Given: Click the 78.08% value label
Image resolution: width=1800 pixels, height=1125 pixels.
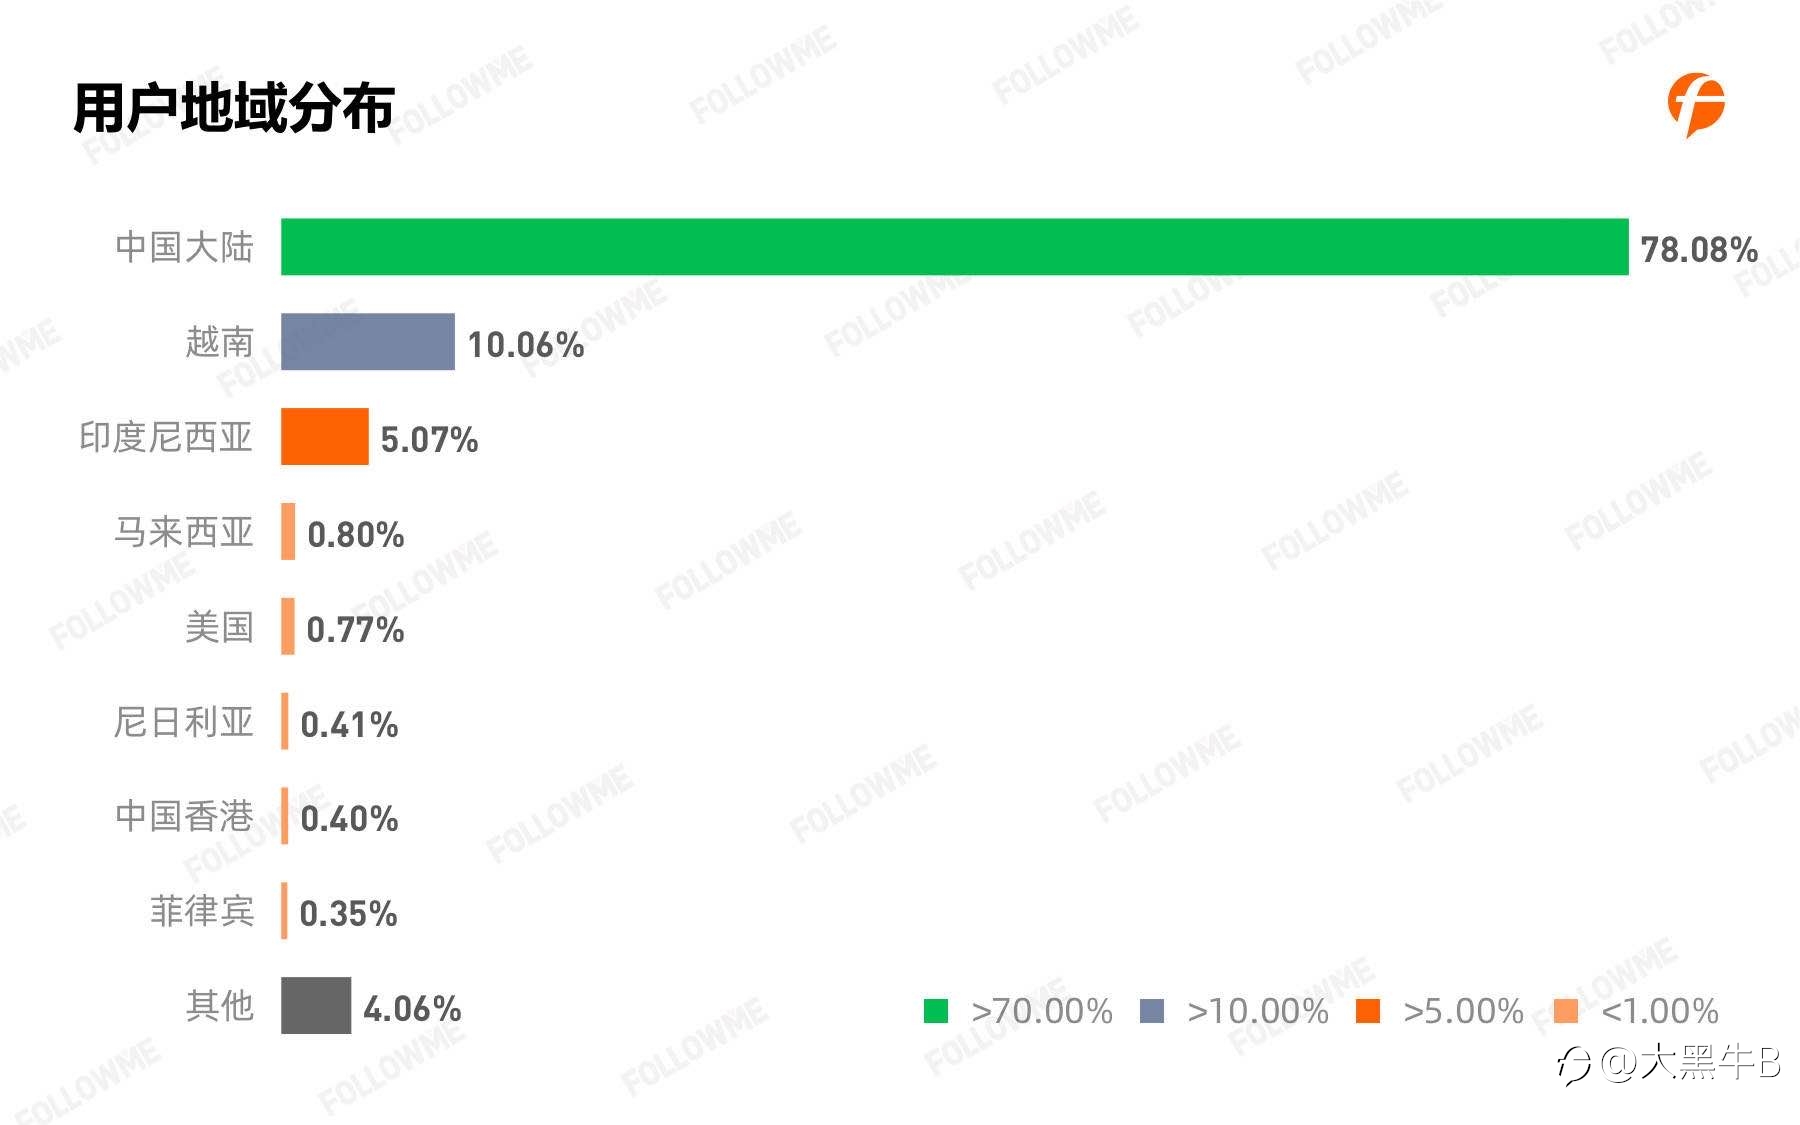Looking at the screenshot, I should tap(1699, 250).
